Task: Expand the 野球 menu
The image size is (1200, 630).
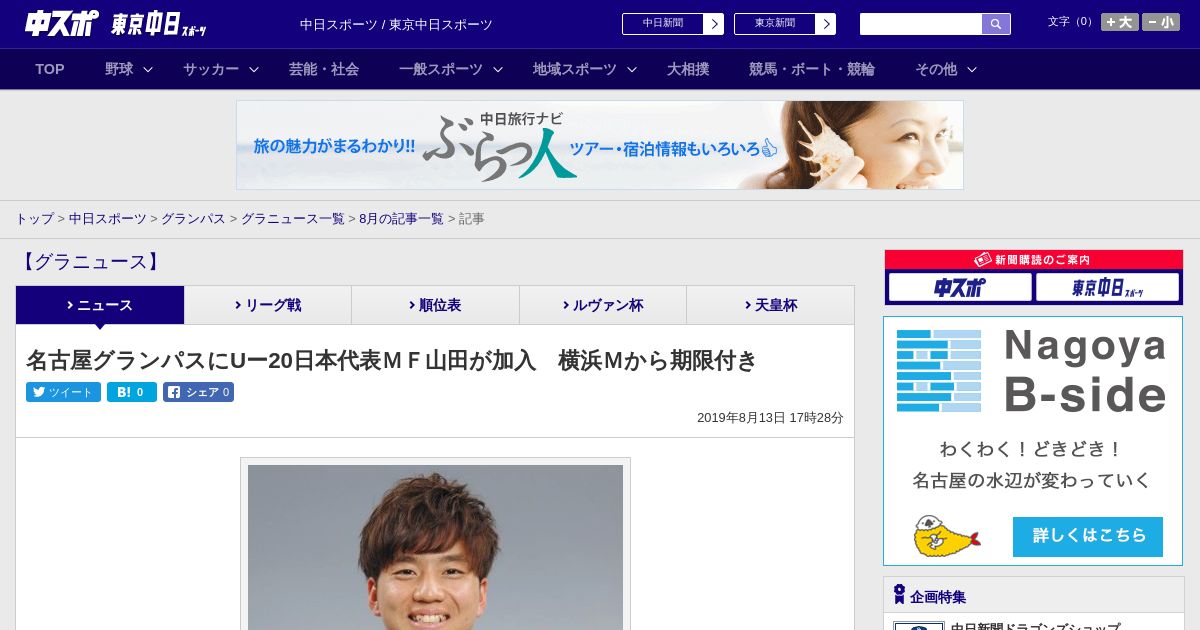Action: tap(129, 69)
